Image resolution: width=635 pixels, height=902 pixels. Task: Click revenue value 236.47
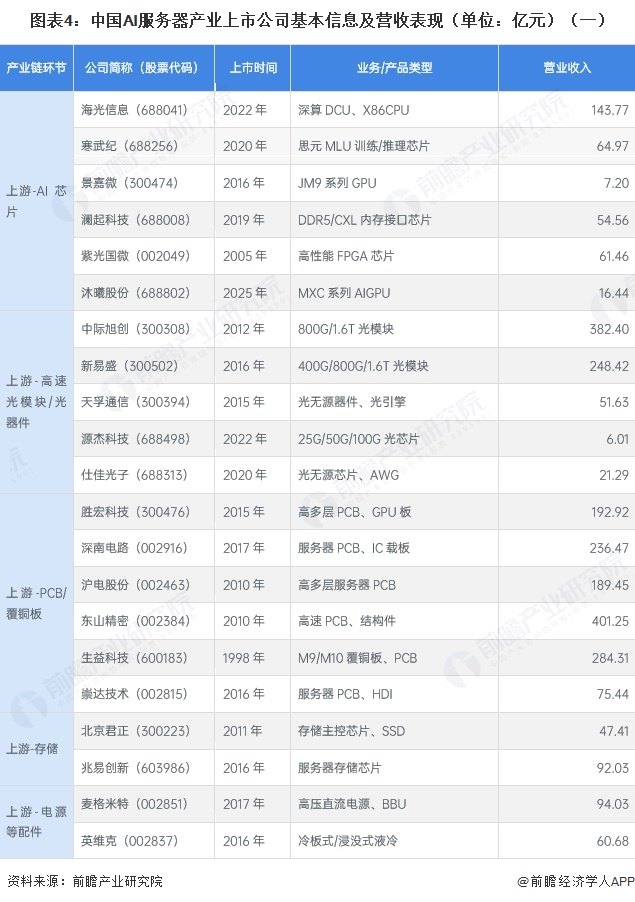(609, 548)
